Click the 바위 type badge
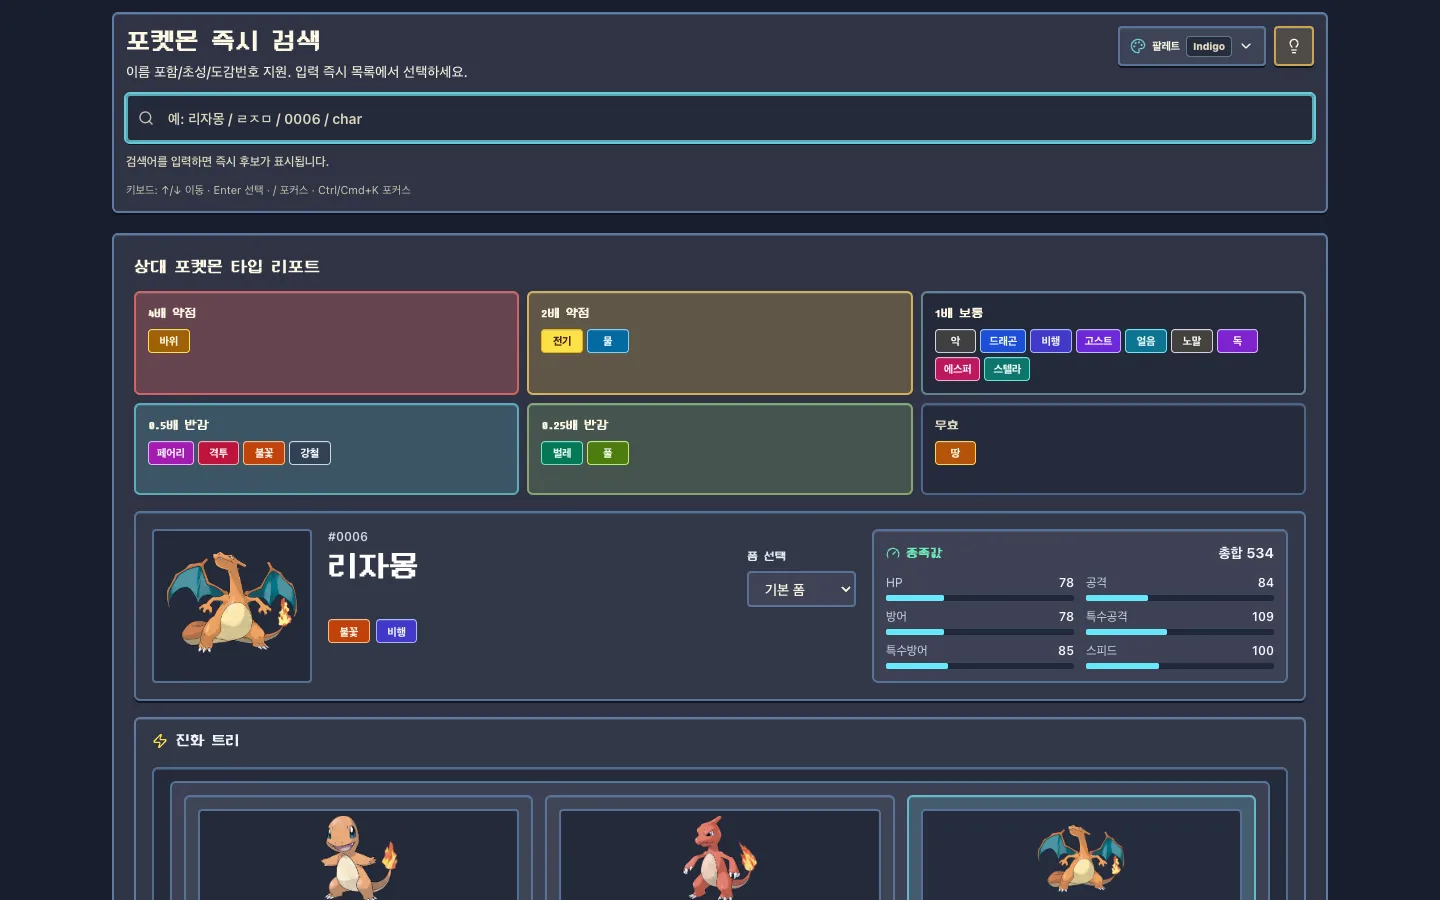 [x=169, y=341]
